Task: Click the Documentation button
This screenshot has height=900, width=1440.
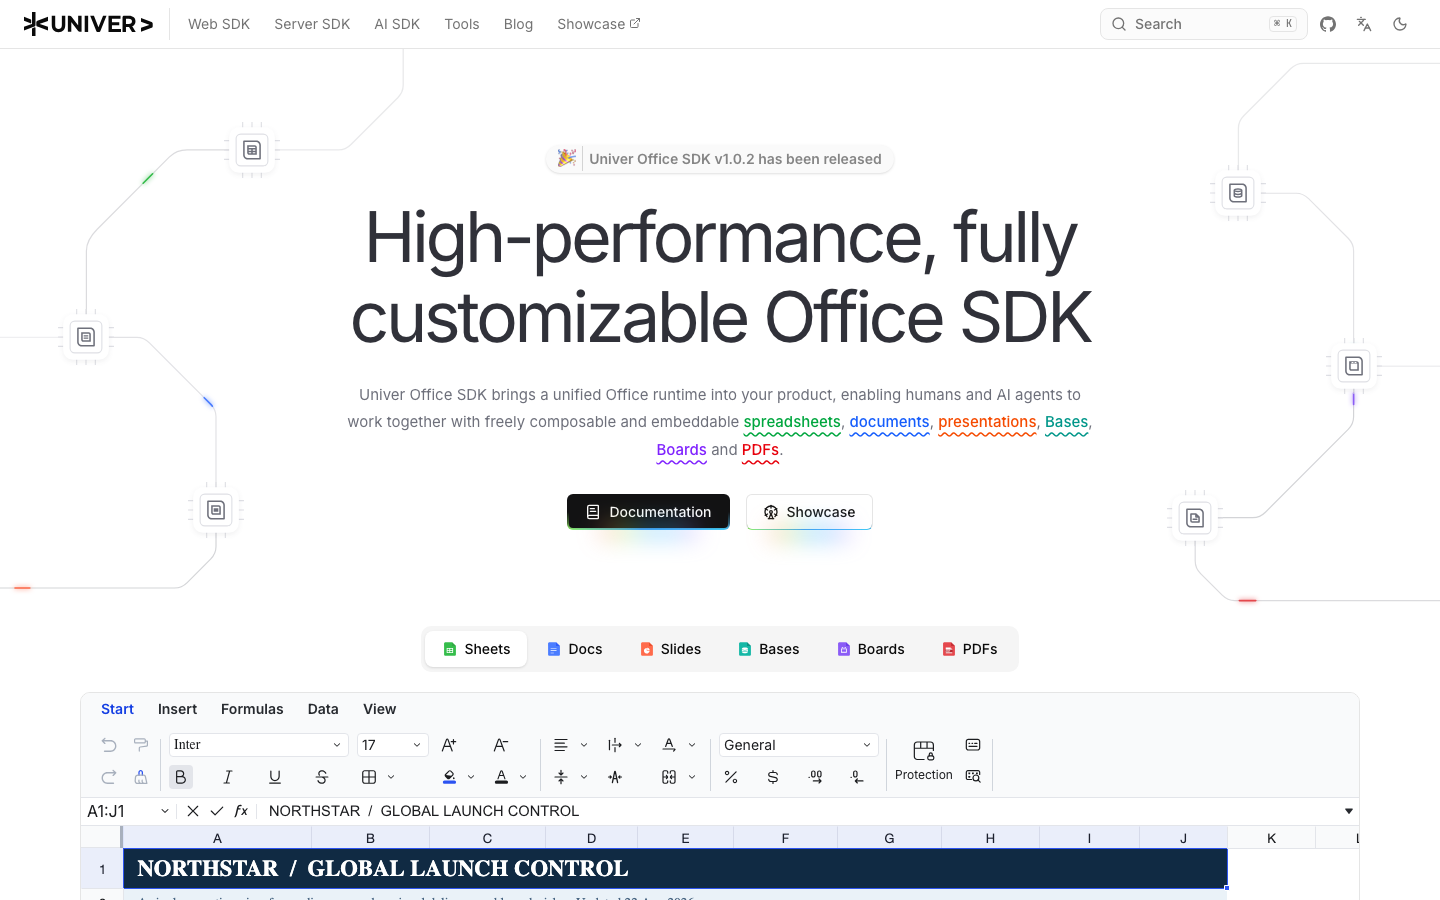Action: [648, 512]
